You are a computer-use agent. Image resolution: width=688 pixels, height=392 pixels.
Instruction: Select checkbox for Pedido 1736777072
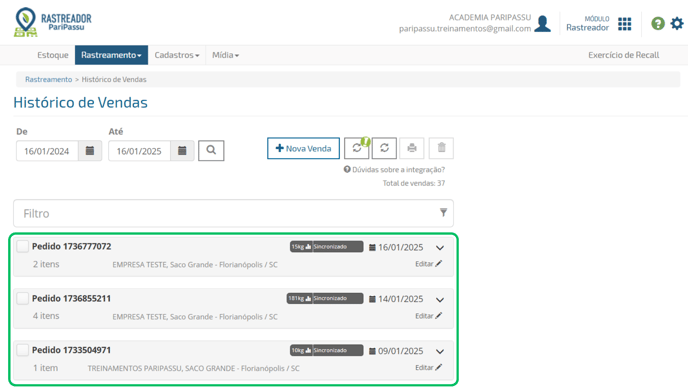pos(22,246)
